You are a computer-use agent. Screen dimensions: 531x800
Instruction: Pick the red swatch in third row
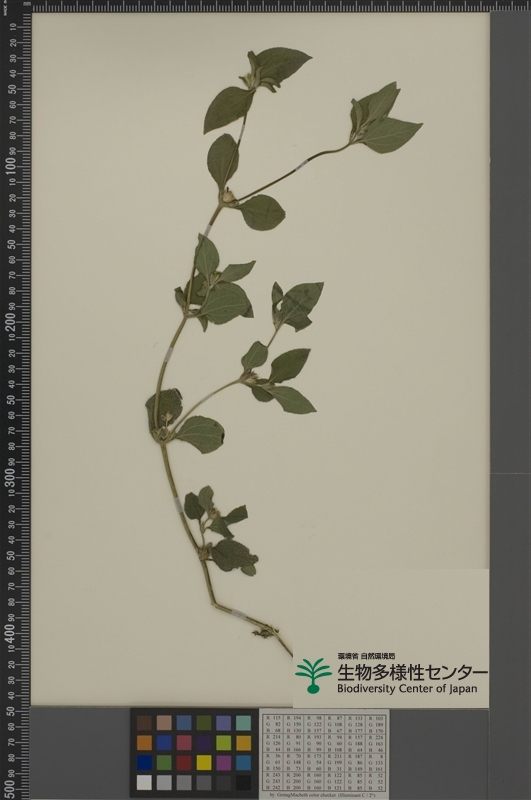click(x=184, y=762)
